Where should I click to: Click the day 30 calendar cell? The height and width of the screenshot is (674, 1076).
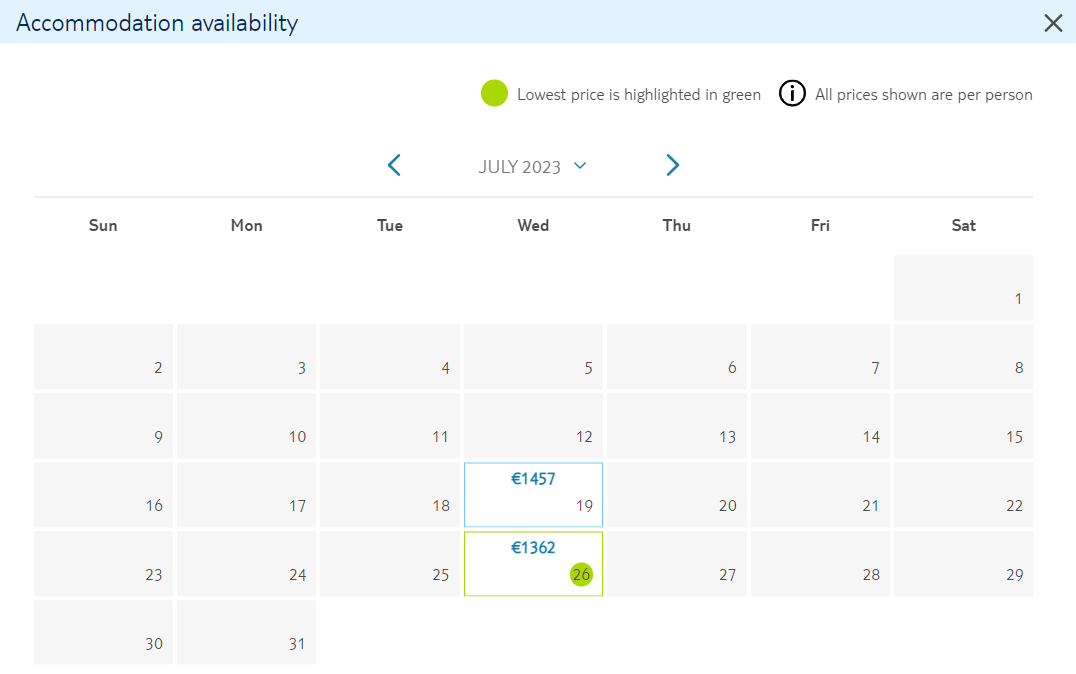[104, 633]
